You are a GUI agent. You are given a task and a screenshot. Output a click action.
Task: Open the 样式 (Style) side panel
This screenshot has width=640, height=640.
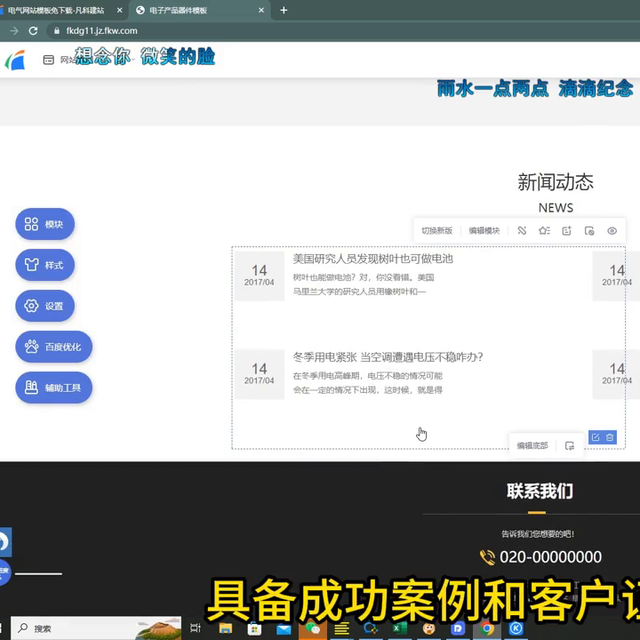pos(45,265)
